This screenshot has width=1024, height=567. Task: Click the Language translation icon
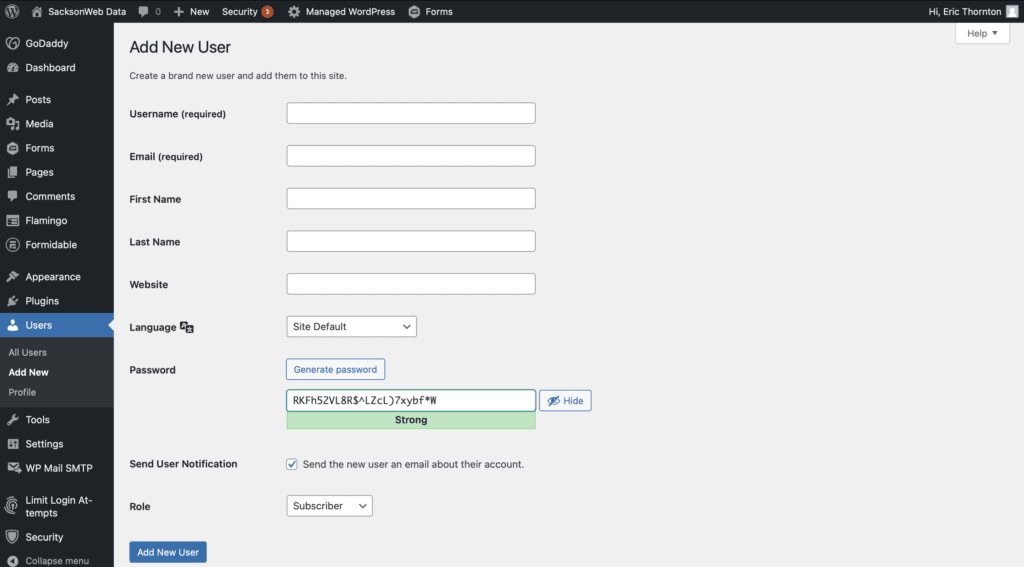click(187, 327)
